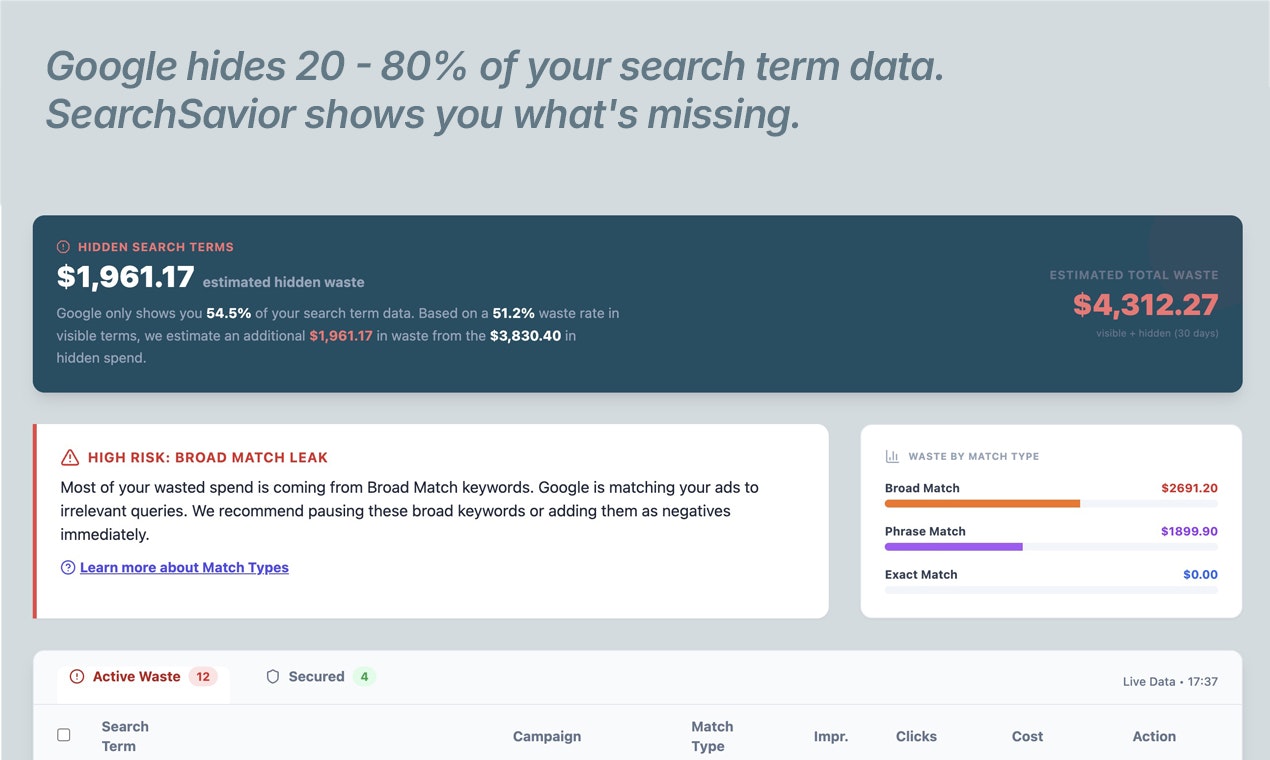The height and width of the screenshot is (760, 1270).
Task: Toggle the select-all checkbox in the table header
Action: 63,734
